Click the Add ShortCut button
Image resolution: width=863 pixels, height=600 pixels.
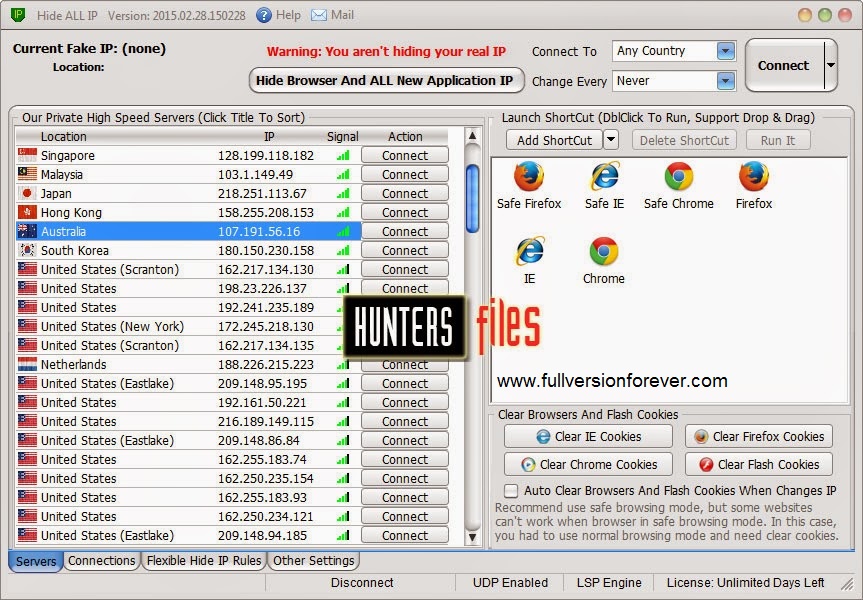[554, 140]
